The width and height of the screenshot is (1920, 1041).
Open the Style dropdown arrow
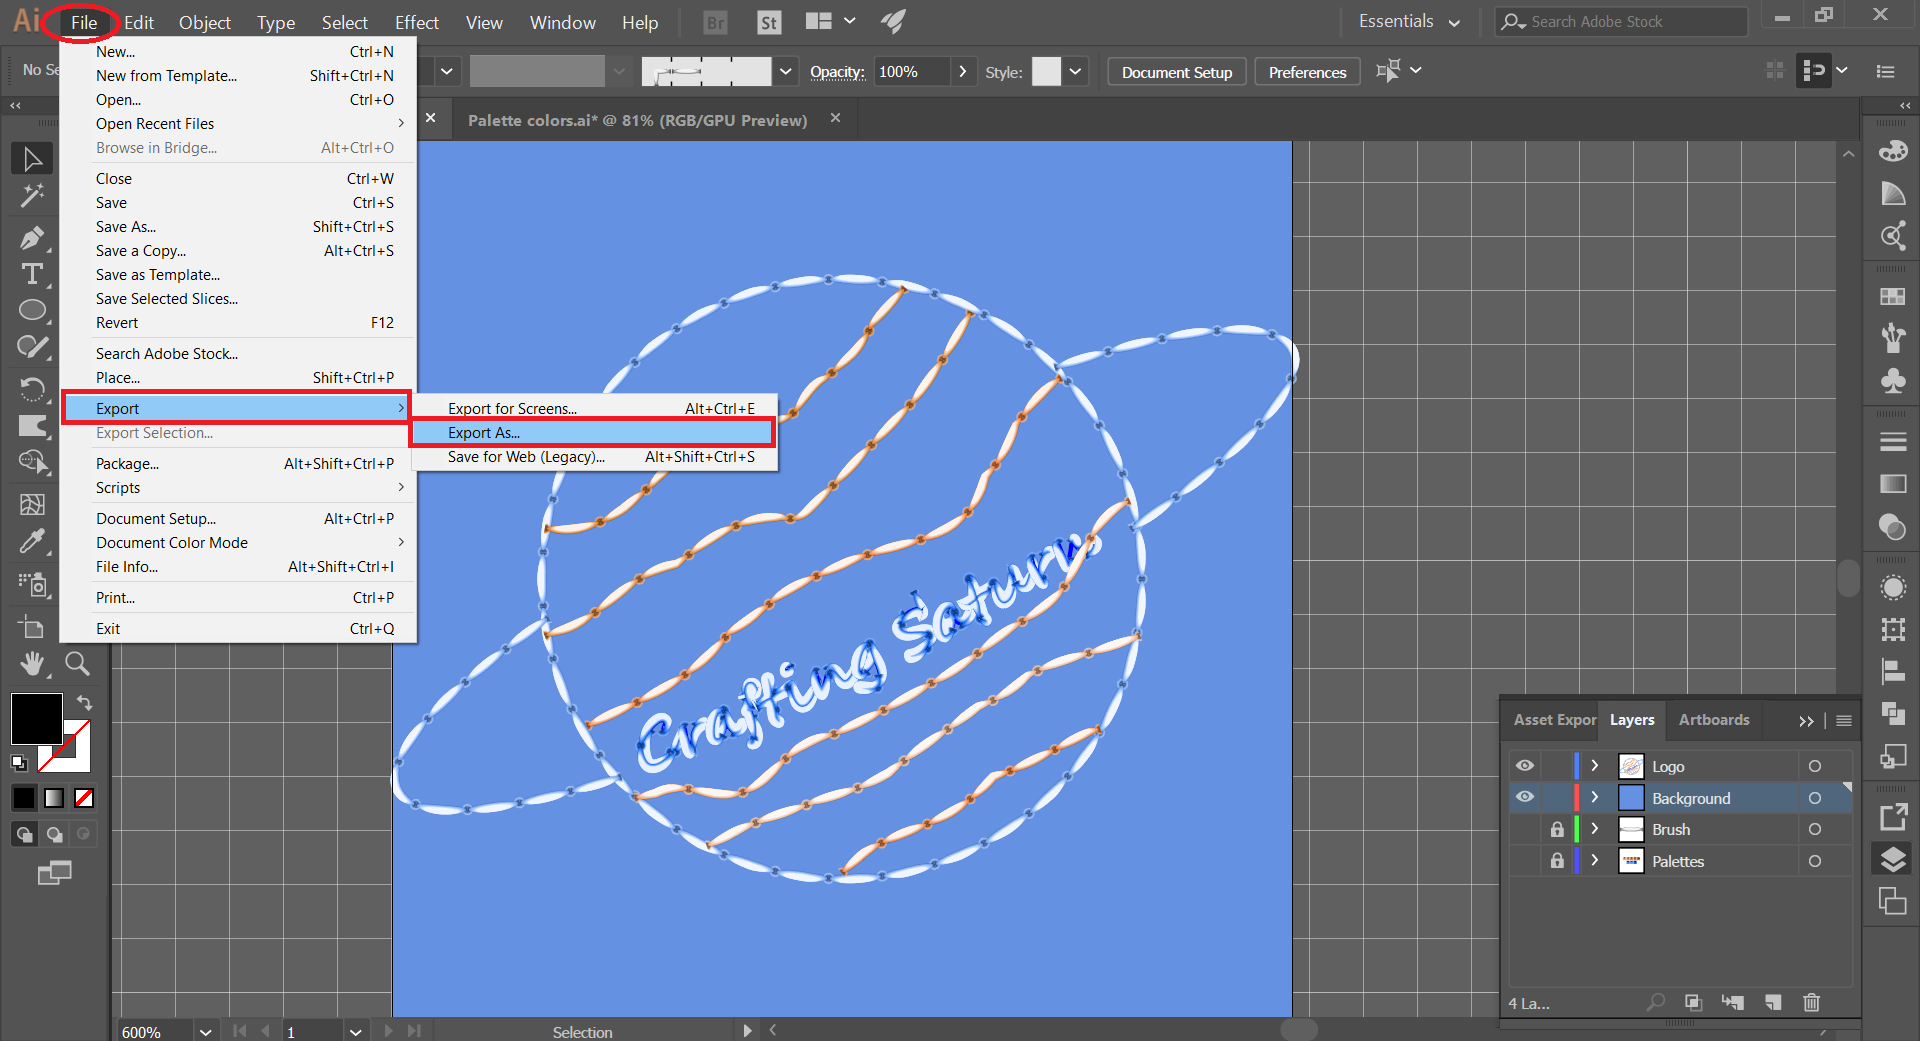point(1075,71)
